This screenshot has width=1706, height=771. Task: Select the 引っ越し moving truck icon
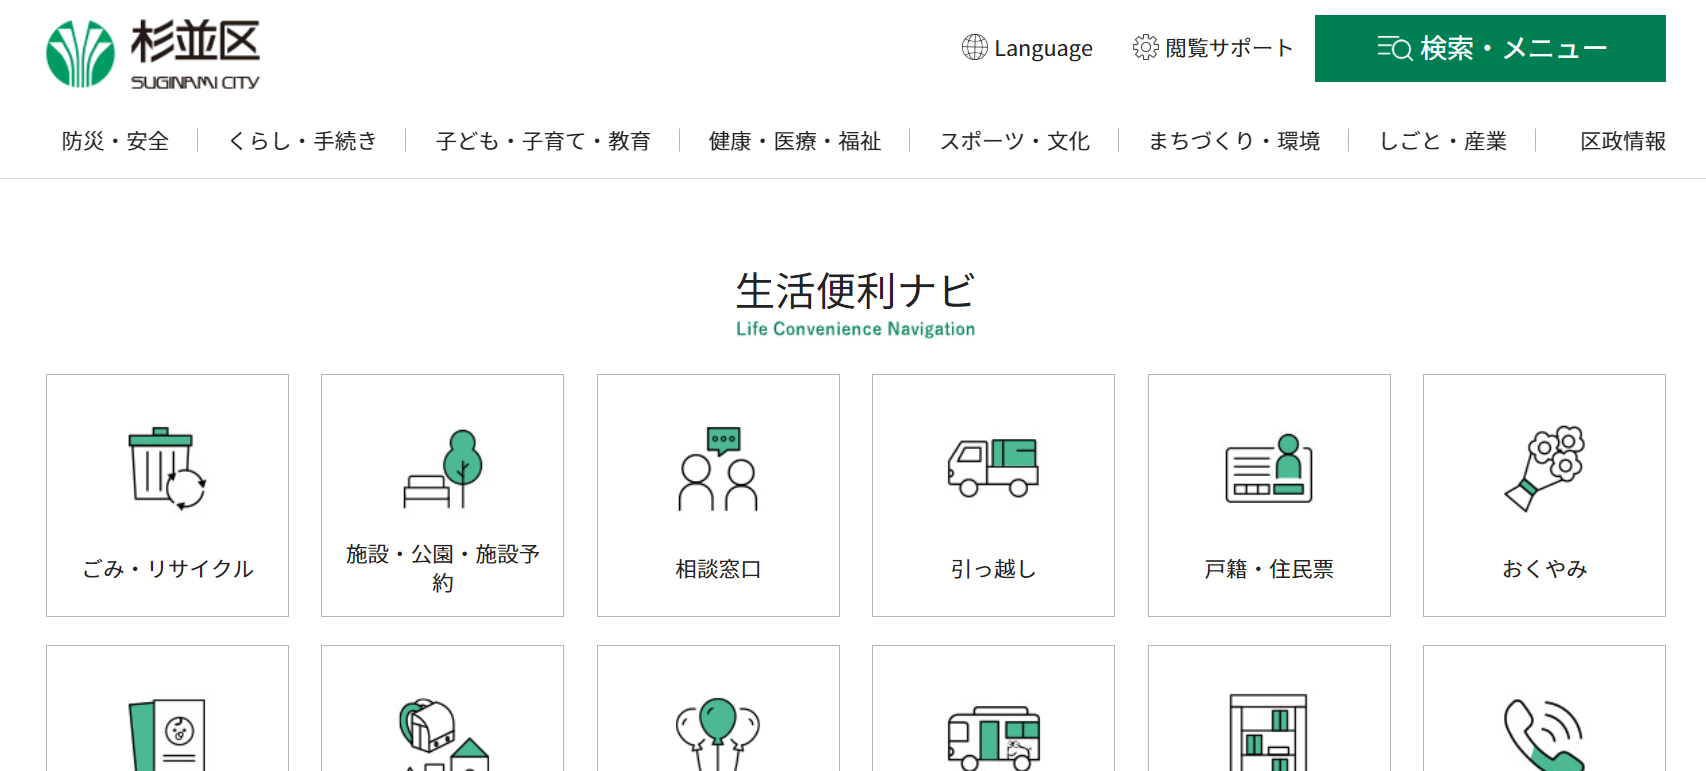(x=993, y=467)
